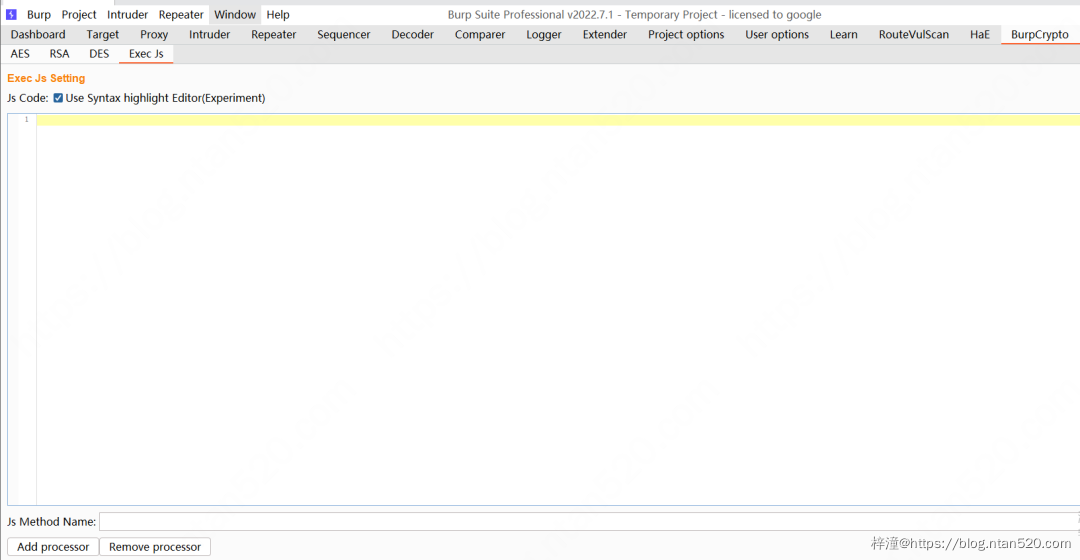Click the Remove processor button
This screenshot has width=1080, height=560.
click(x=155, y=547)
